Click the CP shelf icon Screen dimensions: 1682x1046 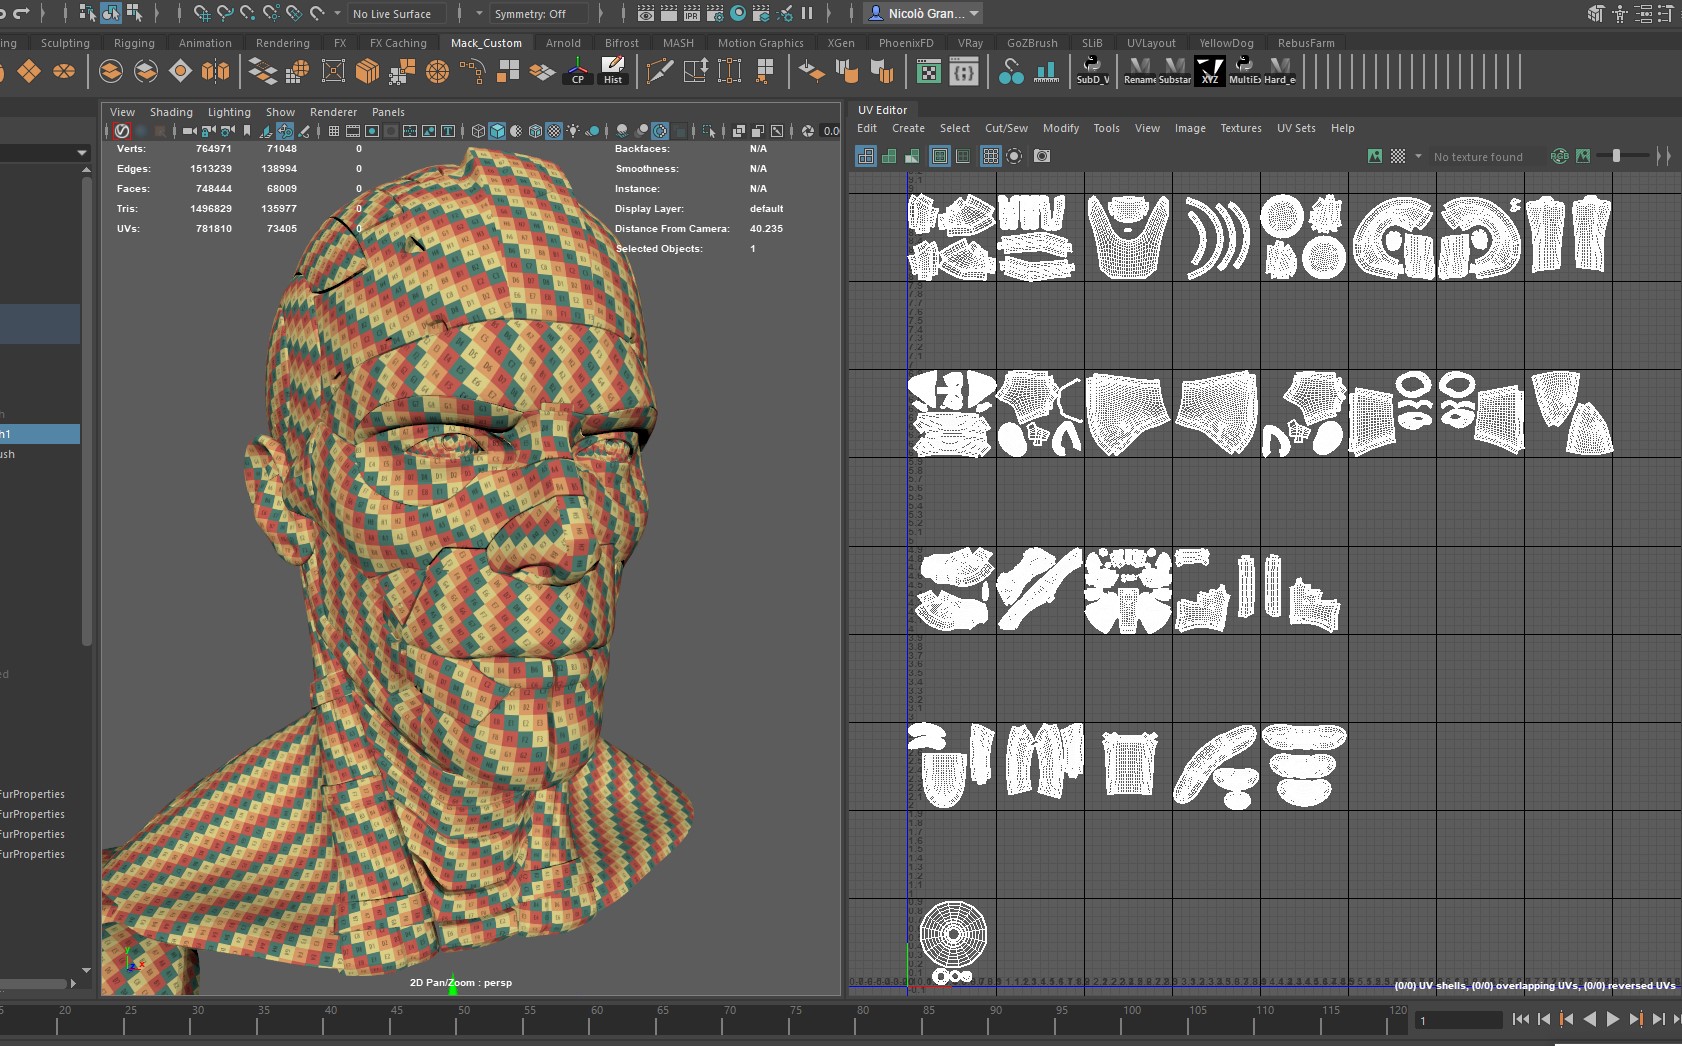click(x=578, y=71)
